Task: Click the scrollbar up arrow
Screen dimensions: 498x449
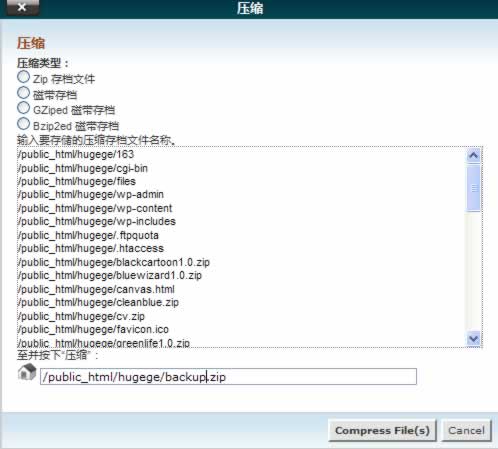Action: coord(474,156)
